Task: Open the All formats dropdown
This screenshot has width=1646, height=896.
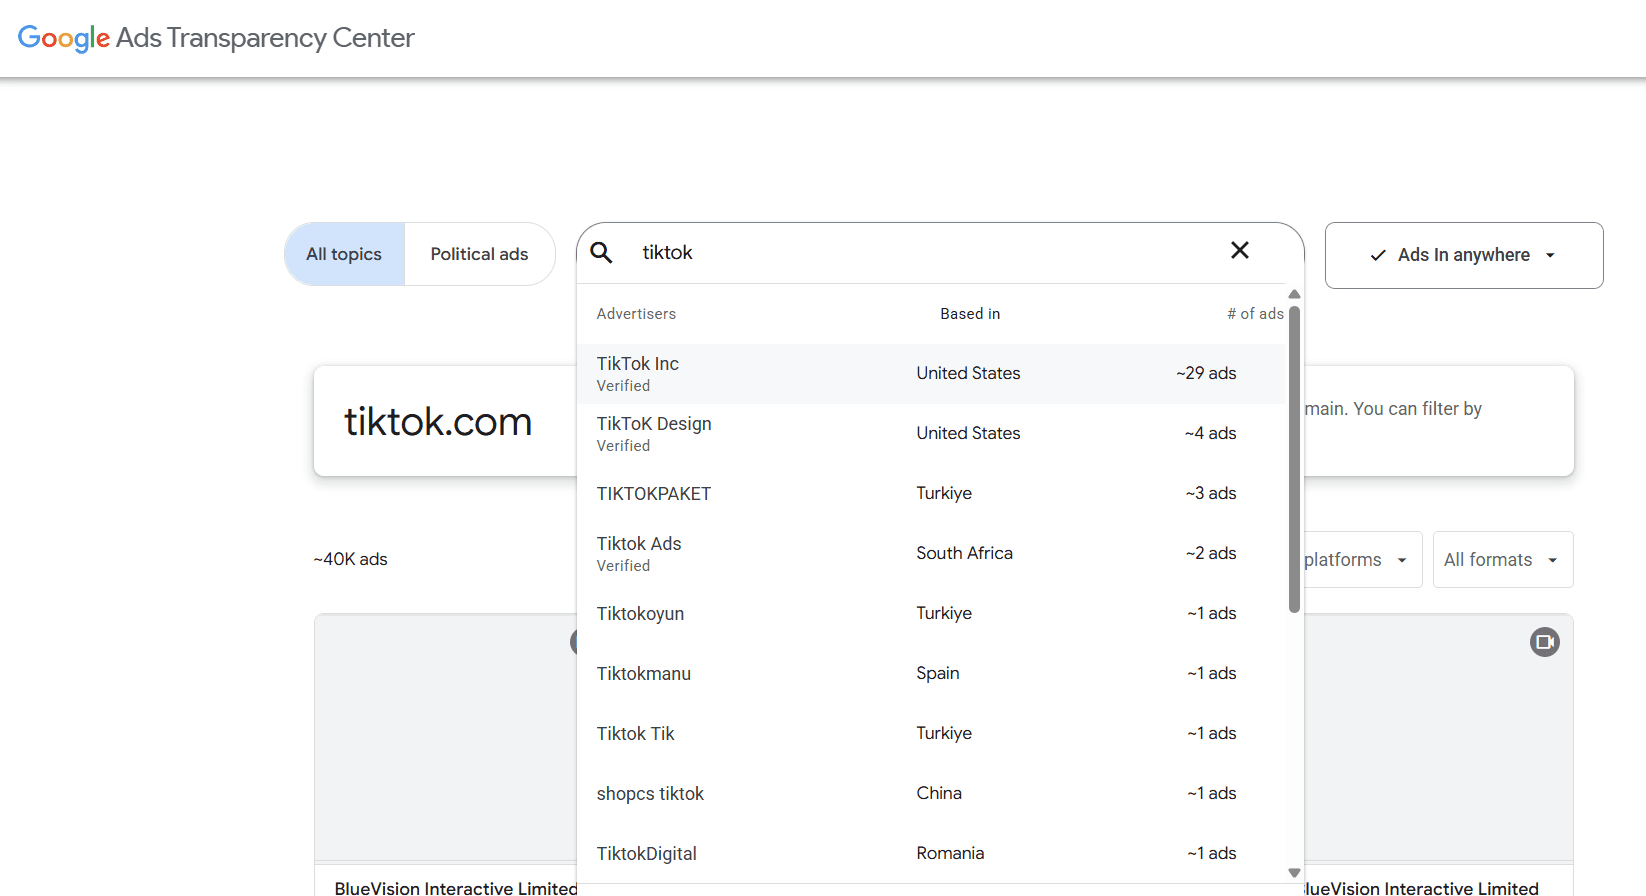Action: point(1503,560)
